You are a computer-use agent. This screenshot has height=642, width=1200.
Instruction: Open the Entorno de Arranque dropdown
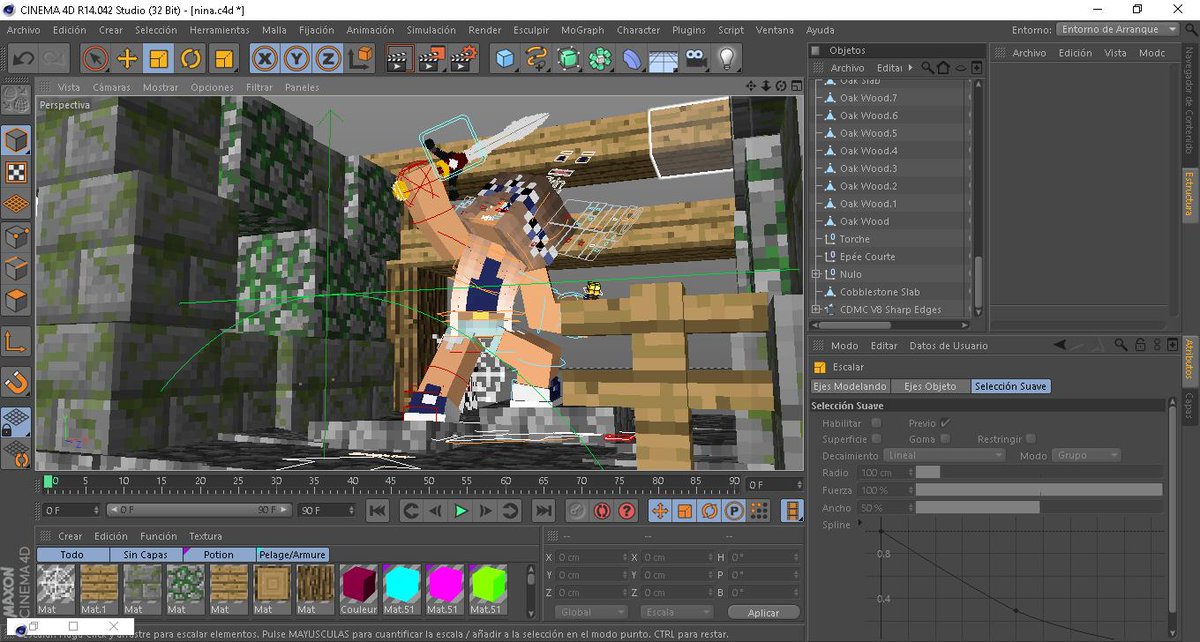tap(1117, 29)
